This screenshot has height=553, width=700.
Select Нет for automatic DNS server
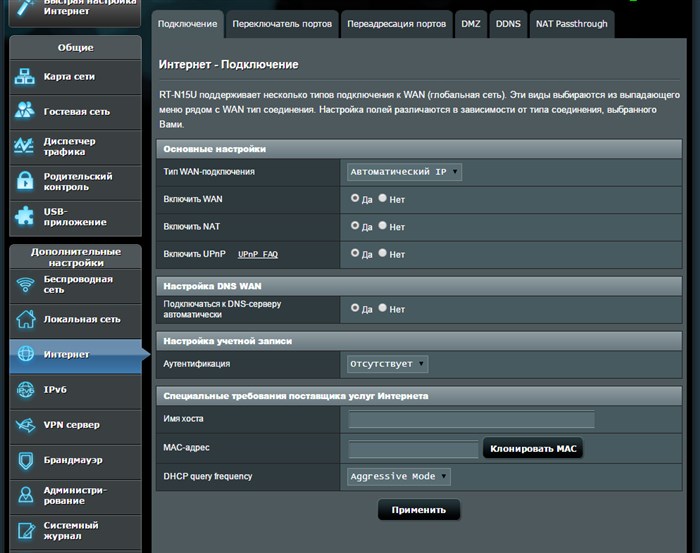tap(383, 308)
